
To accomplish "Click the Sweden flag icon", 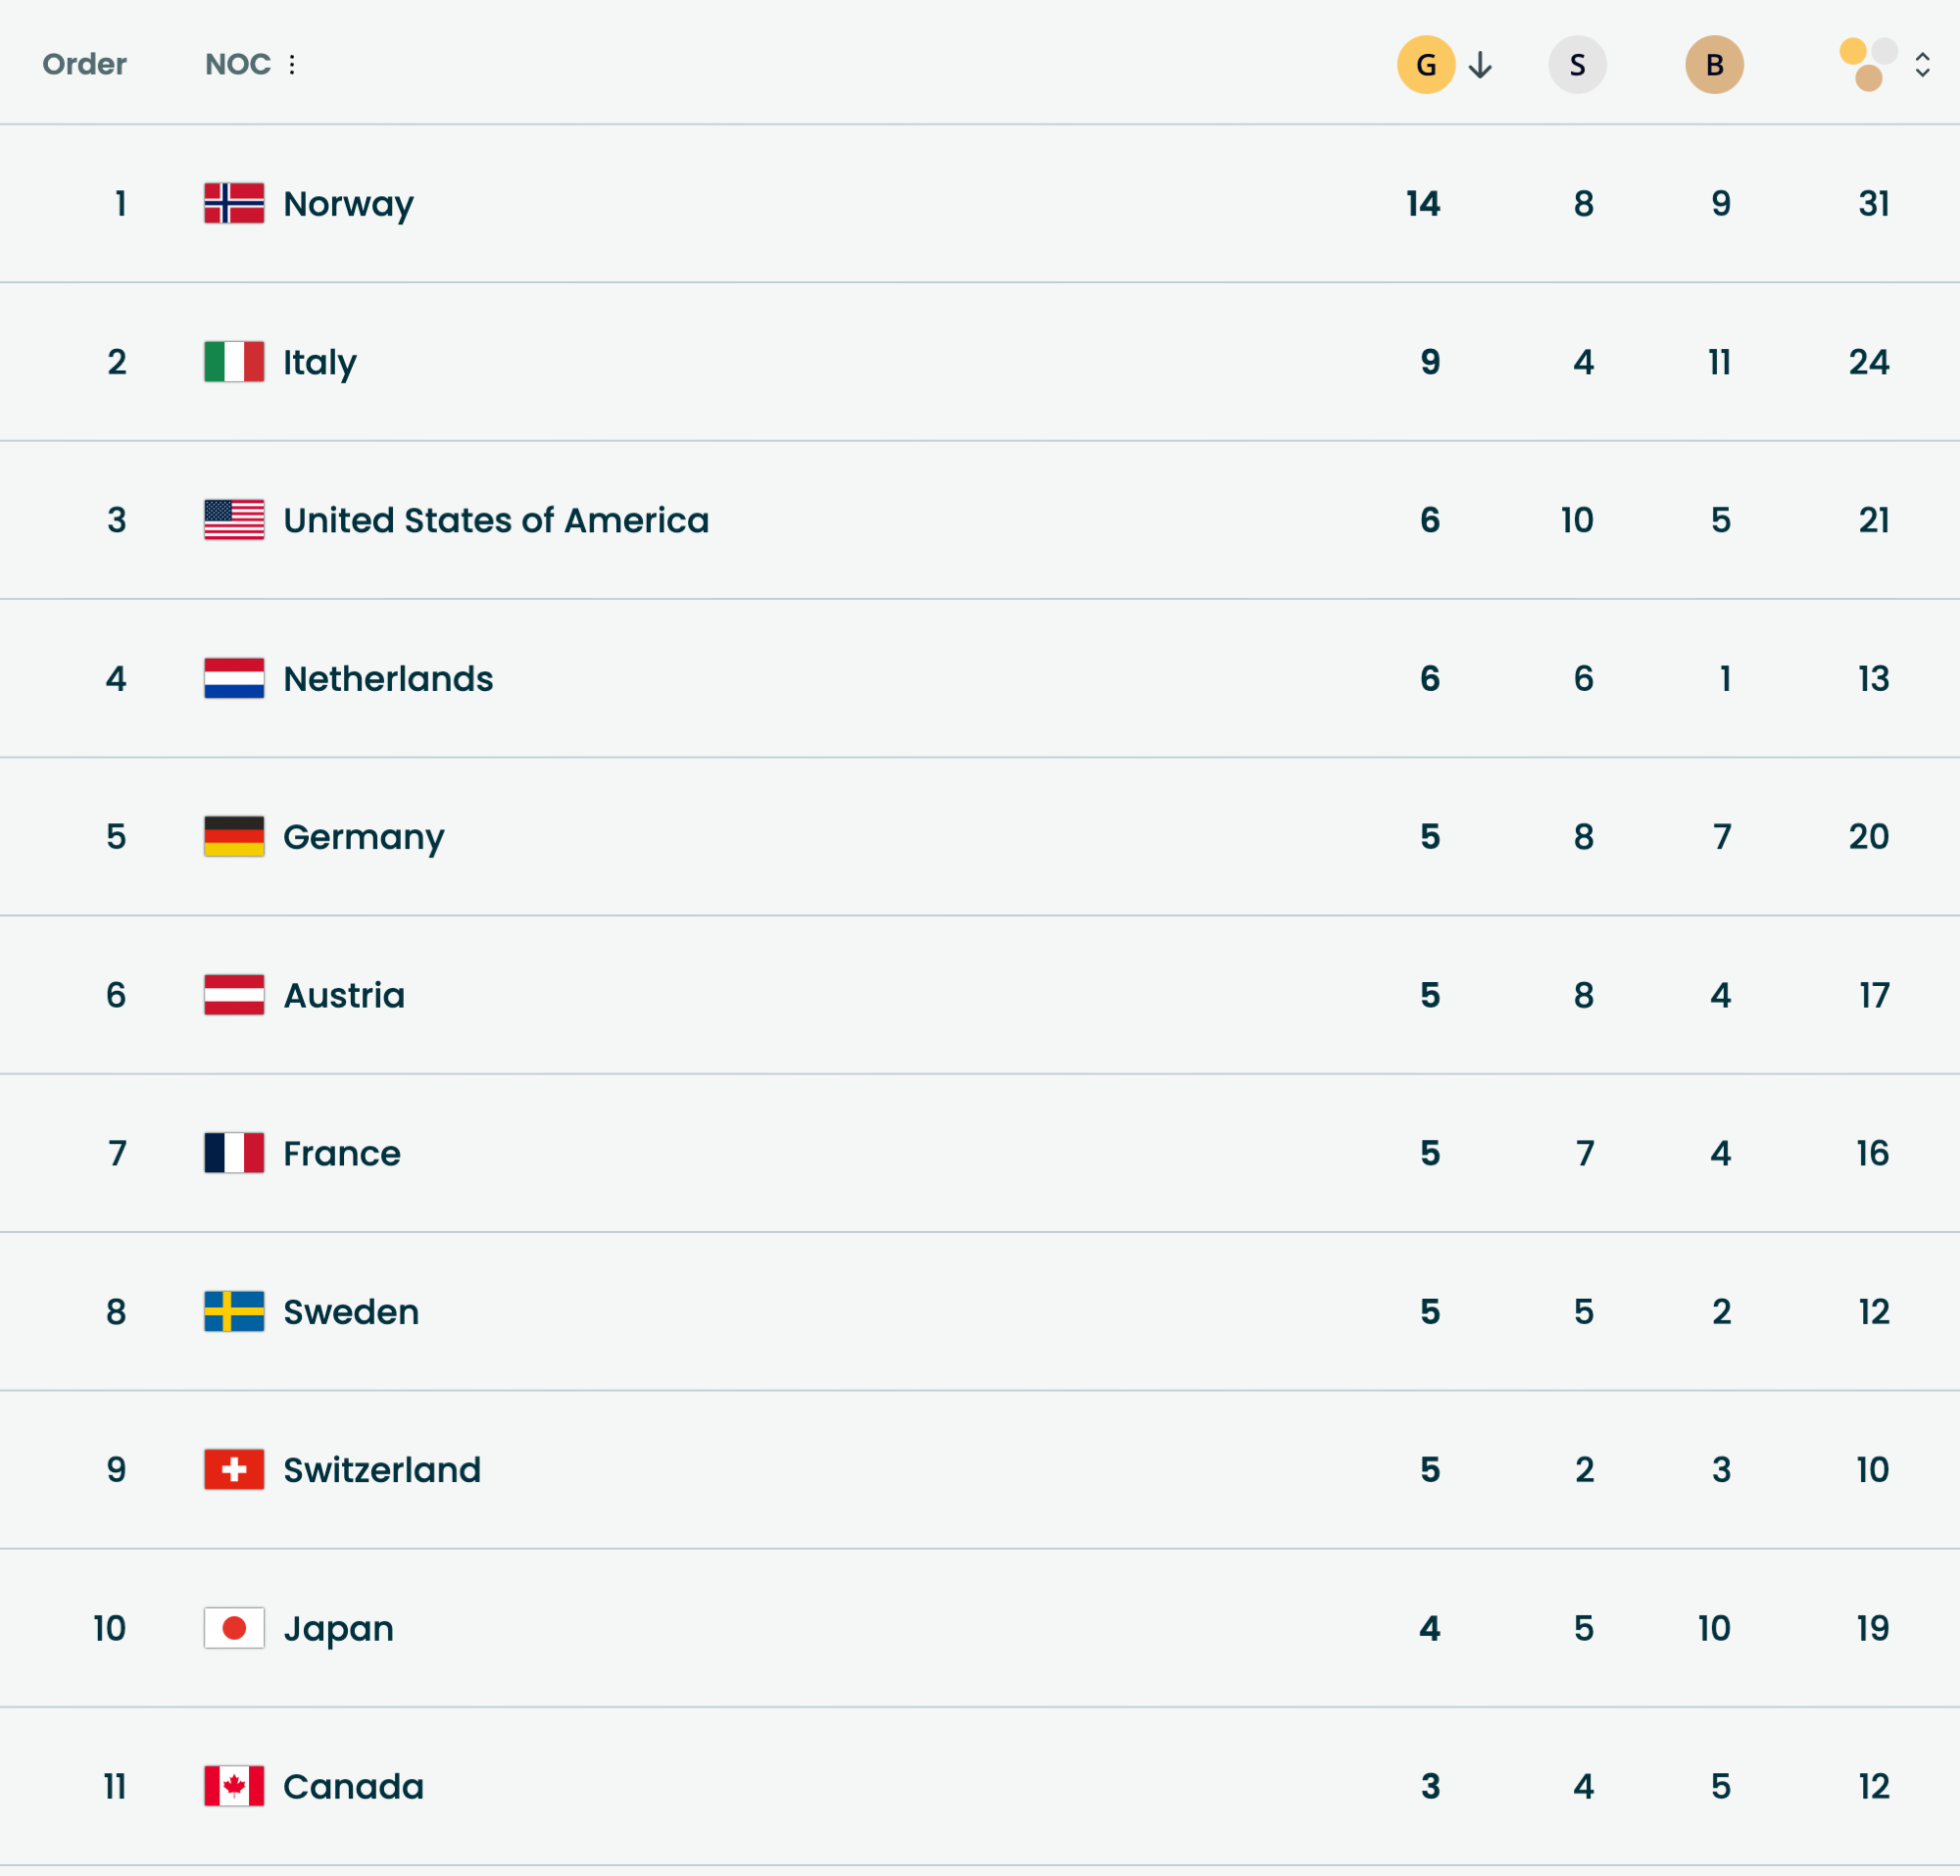I will (234, 1312).
